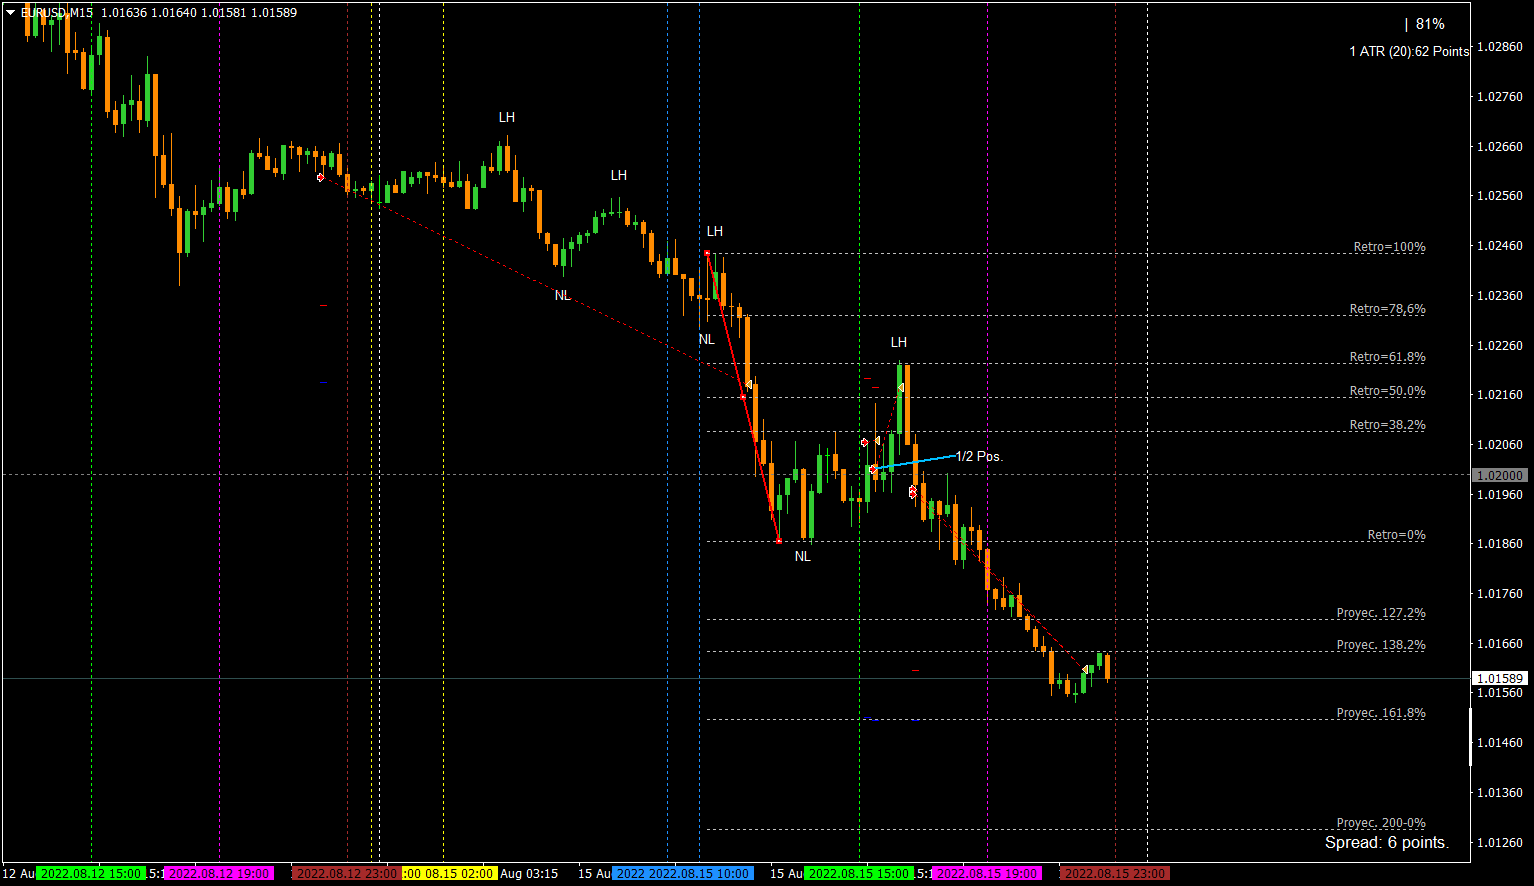Click the 'Proyec. 161.8%' projection label
1534x886 pixels.
tap(1381, 713)
